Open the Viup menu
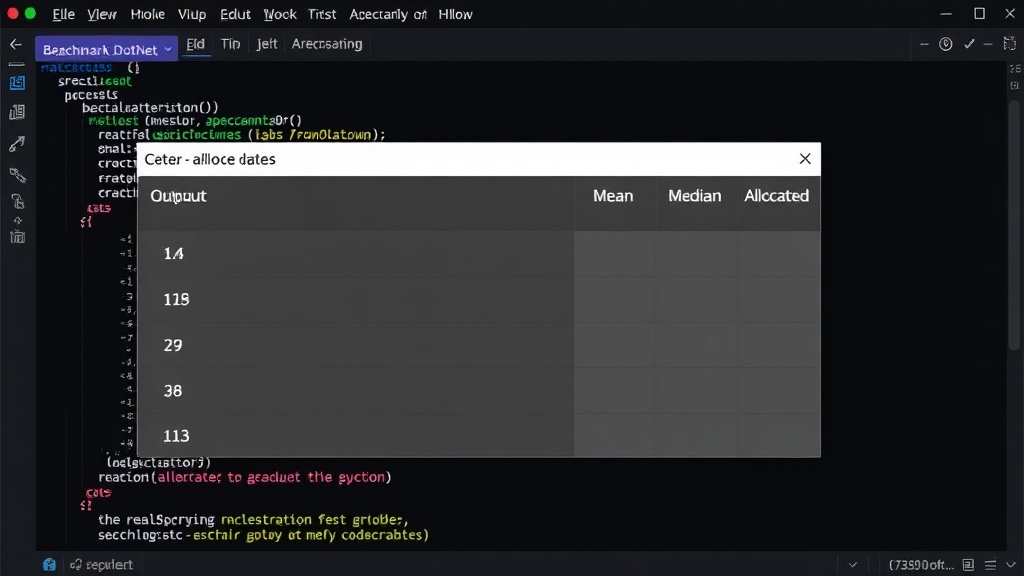Screen dimensions: 1024x576 click(192, 14)
